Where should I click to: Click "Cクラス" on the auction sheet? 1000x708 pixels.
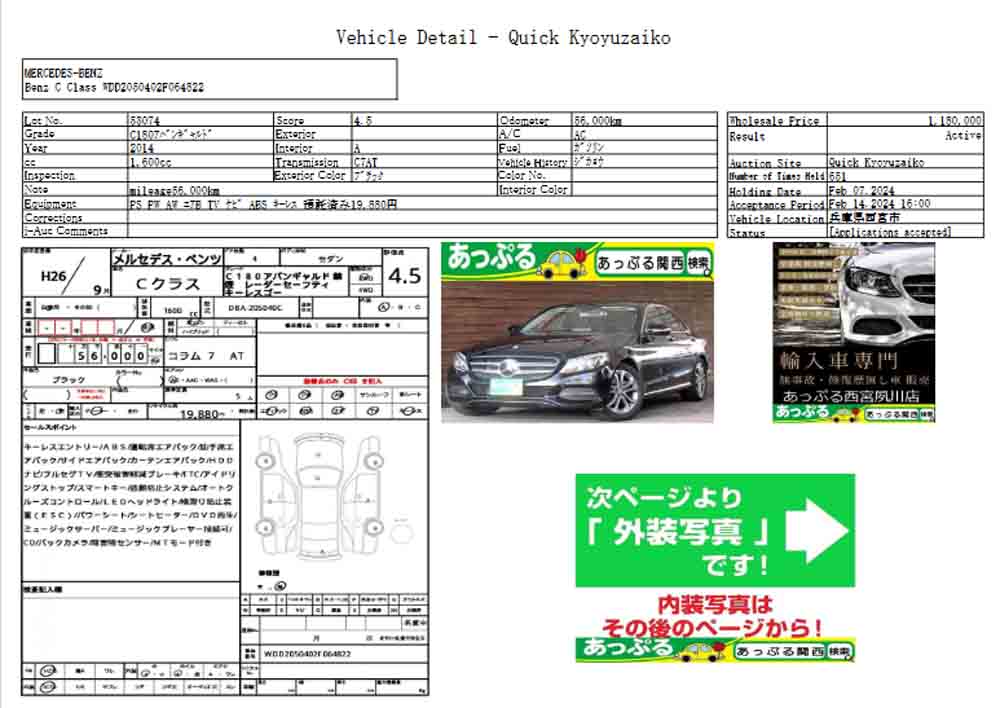click(x=168, y=284)
